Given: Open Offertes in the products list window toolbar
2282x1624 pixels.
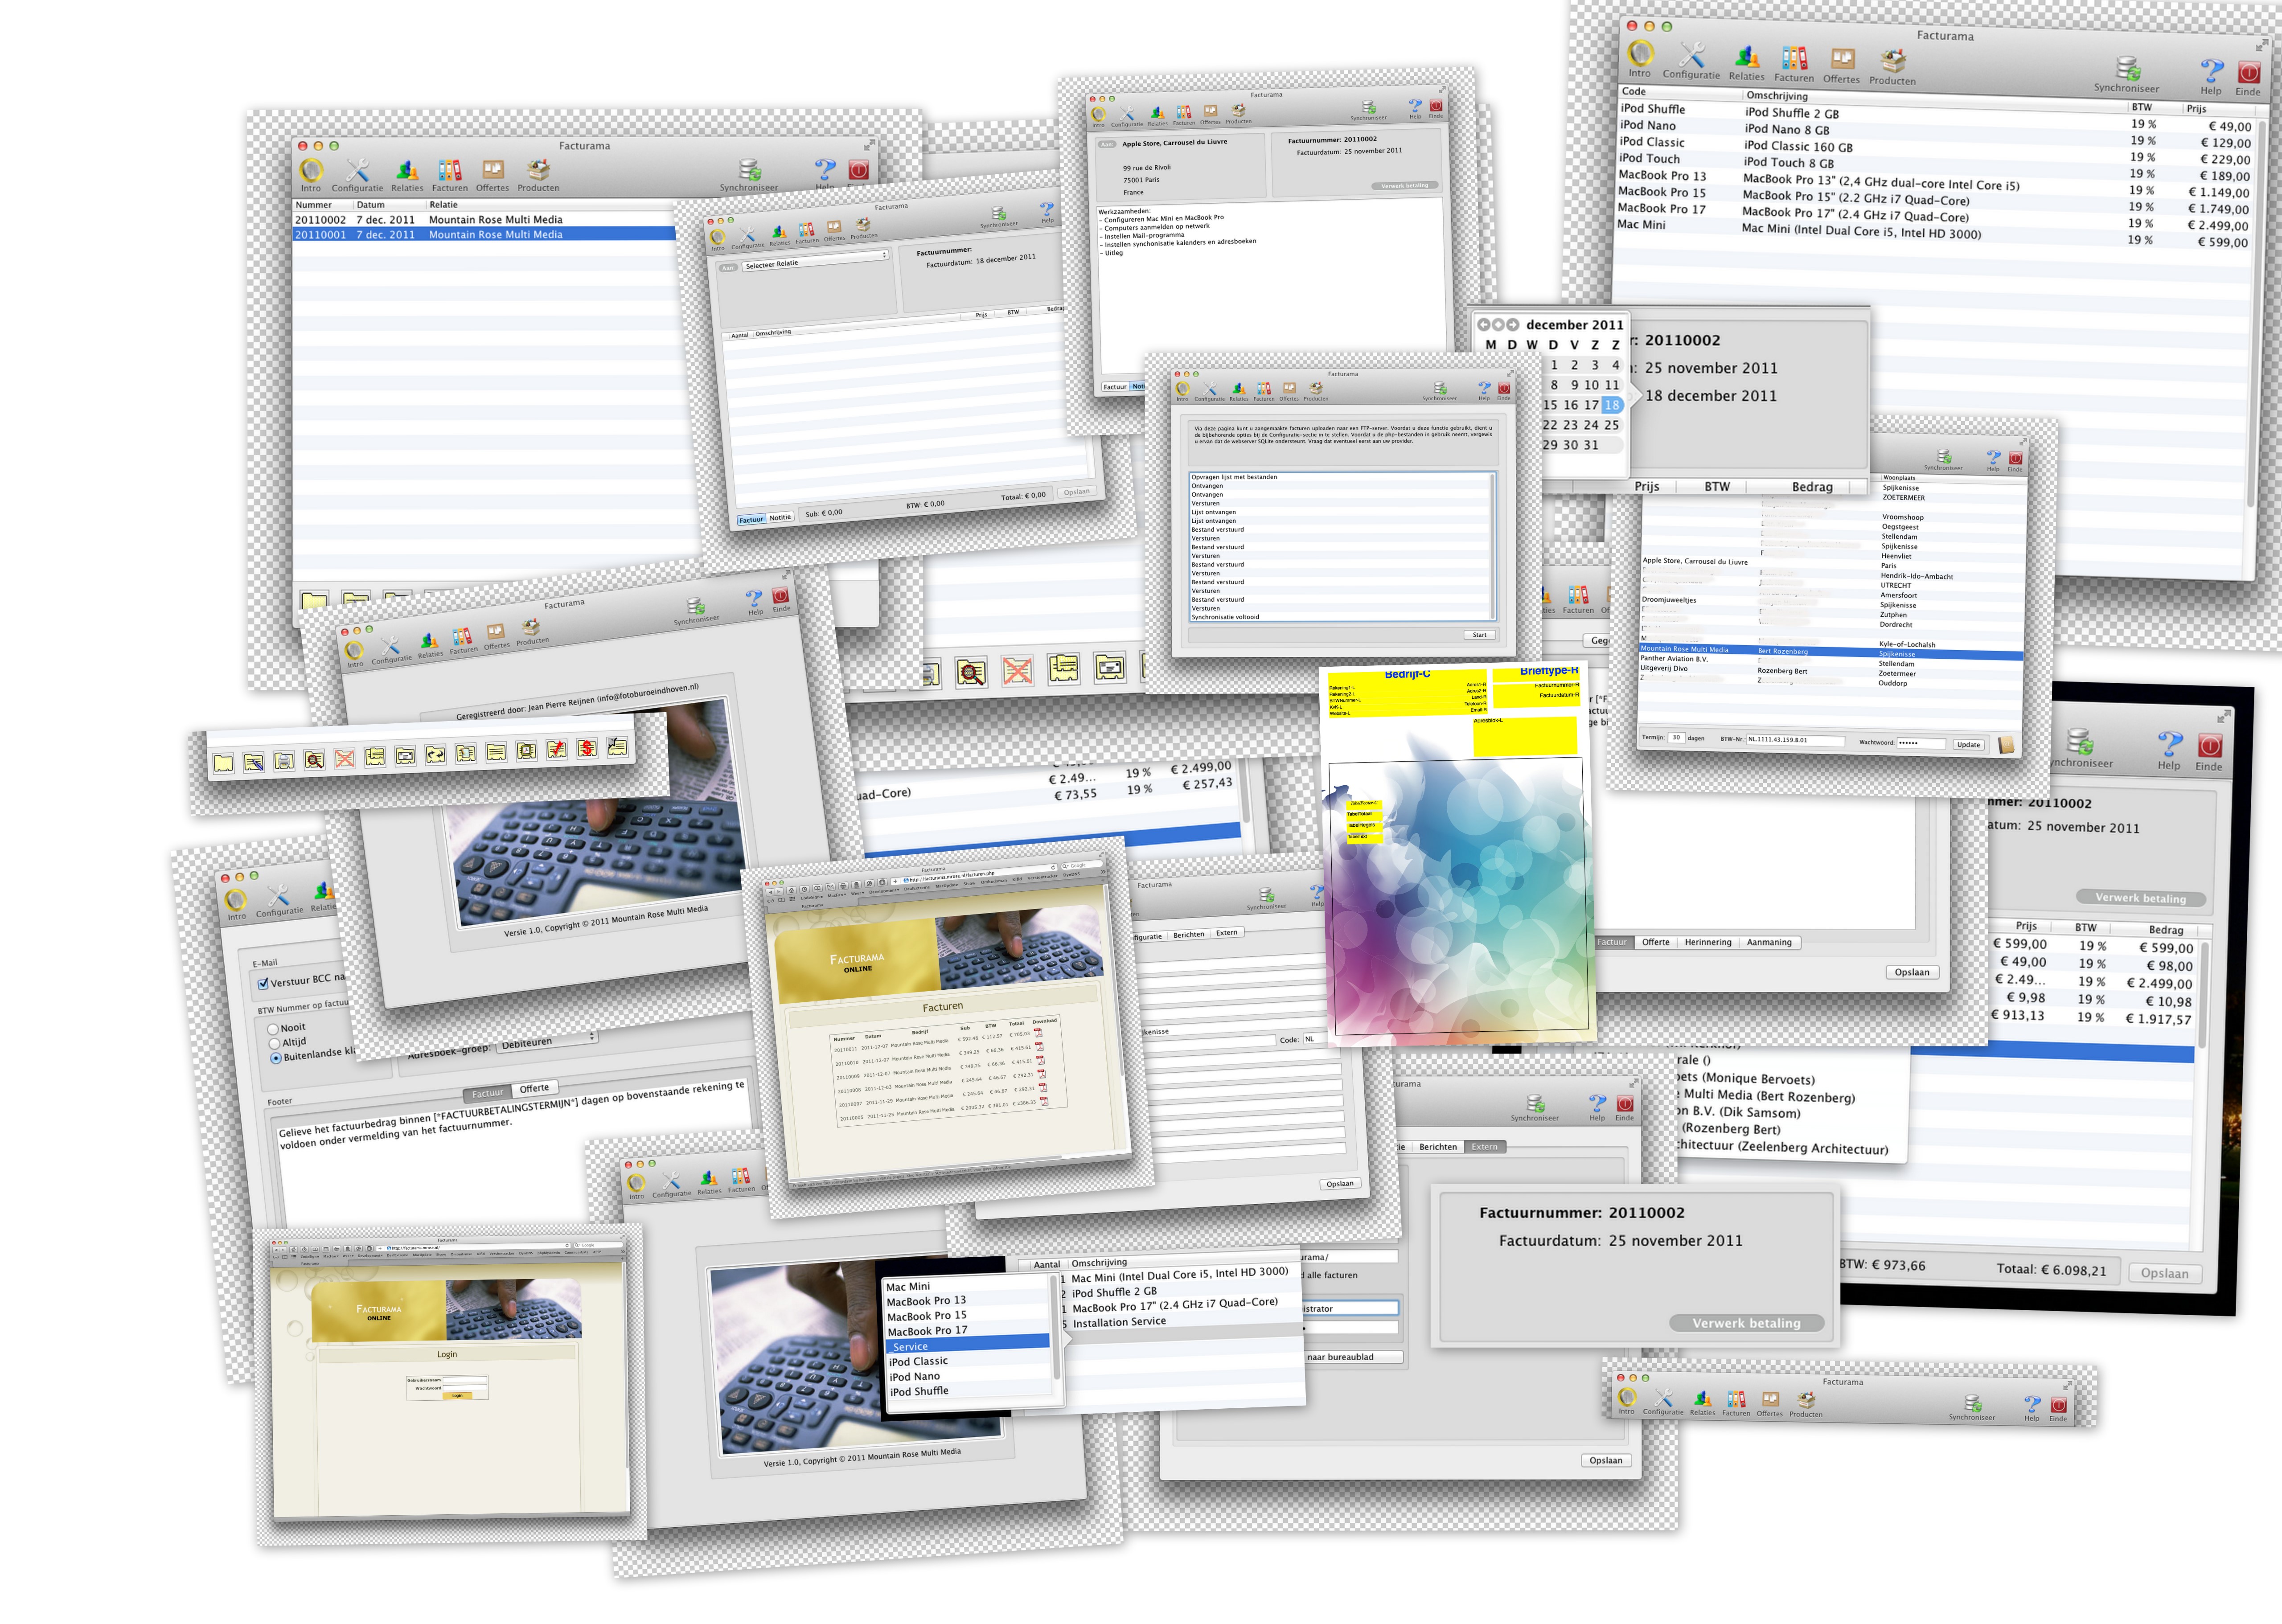Looking at the screenshot, I should (1841, 67).
